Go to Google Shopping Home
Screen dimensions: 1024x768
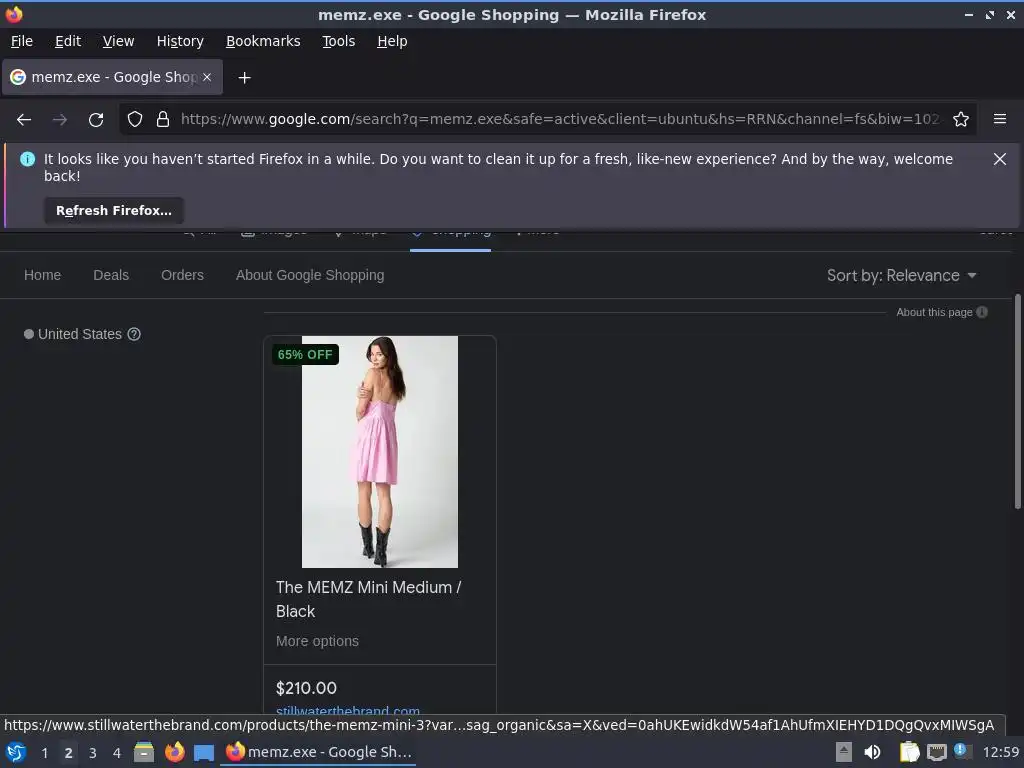point(42,275)
